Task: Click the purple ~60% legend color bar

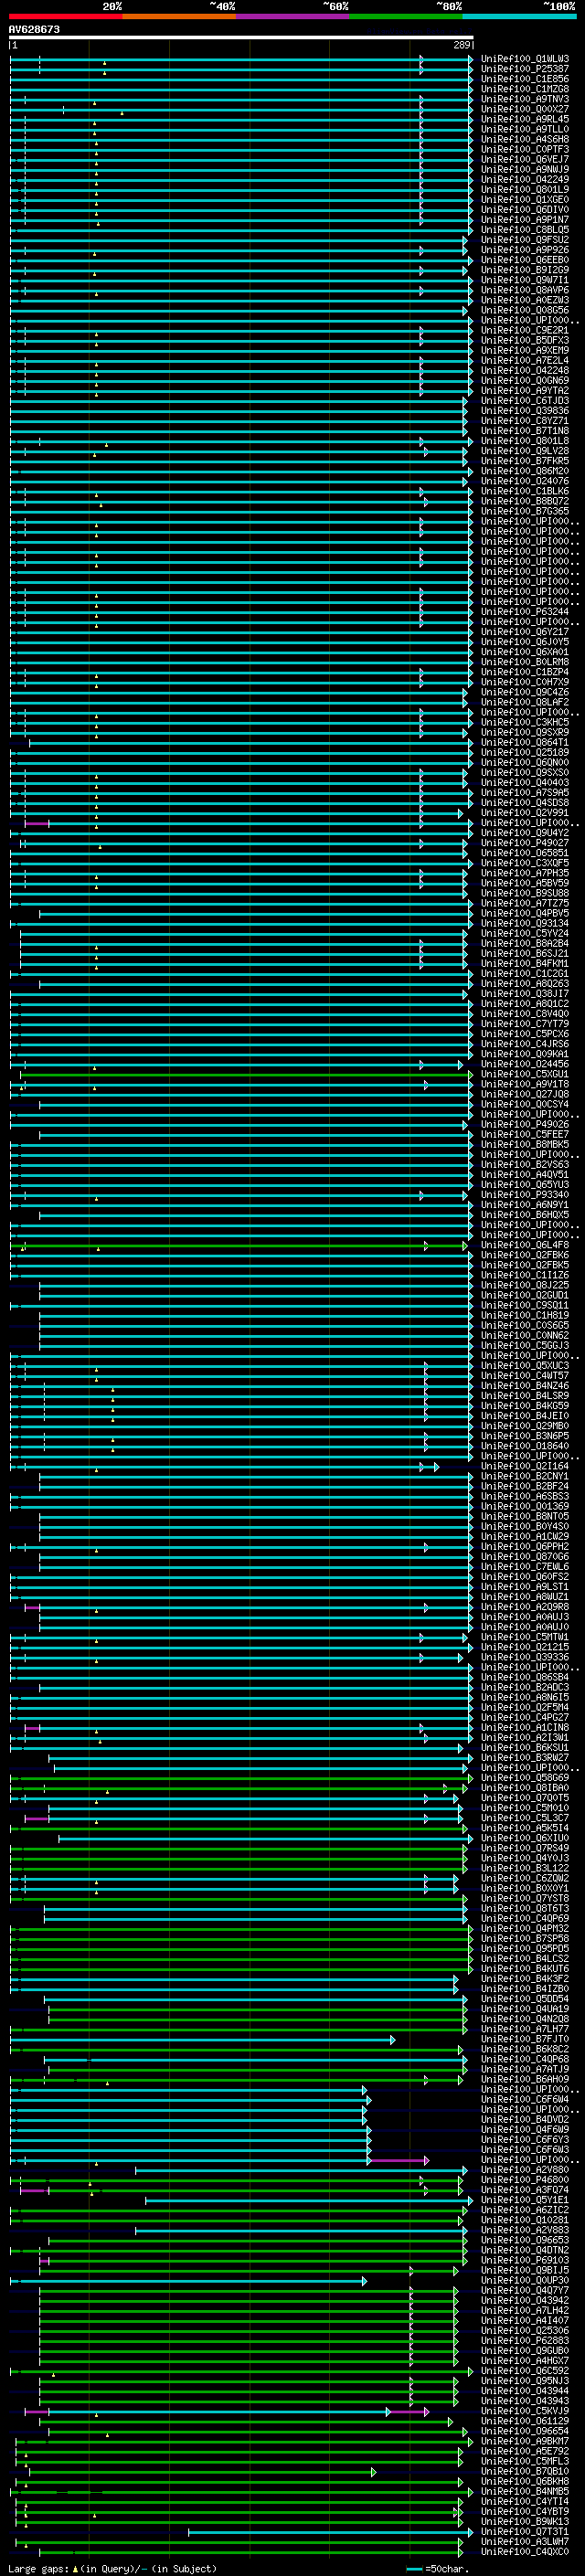Action: [x=292, y=16]
